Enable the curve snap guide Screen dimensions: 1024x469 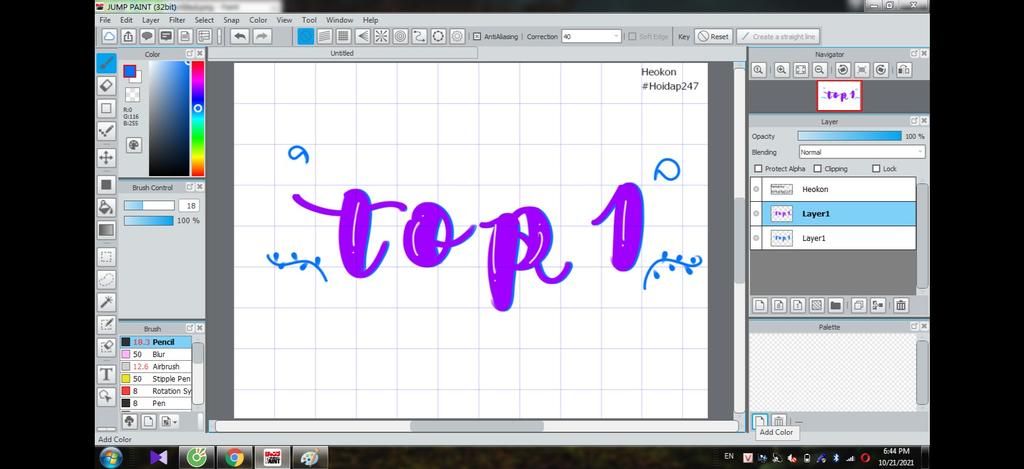click(x=419, y=37)
